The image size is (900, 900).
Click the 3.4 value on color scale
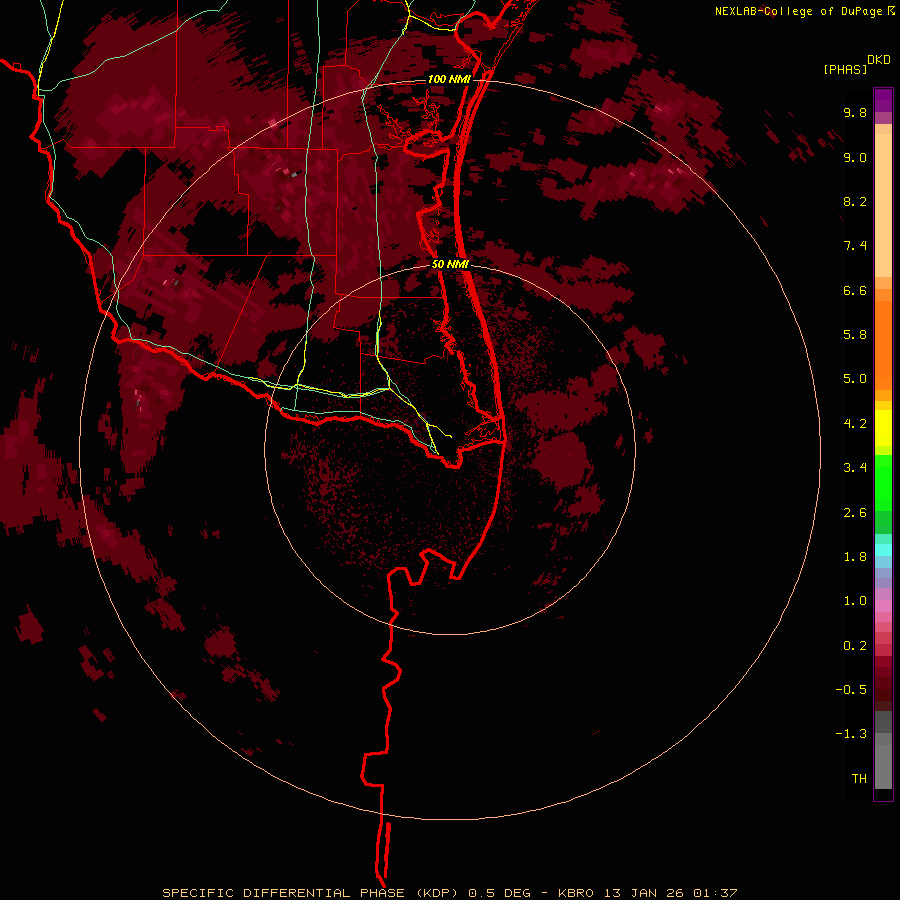[855, 468]
